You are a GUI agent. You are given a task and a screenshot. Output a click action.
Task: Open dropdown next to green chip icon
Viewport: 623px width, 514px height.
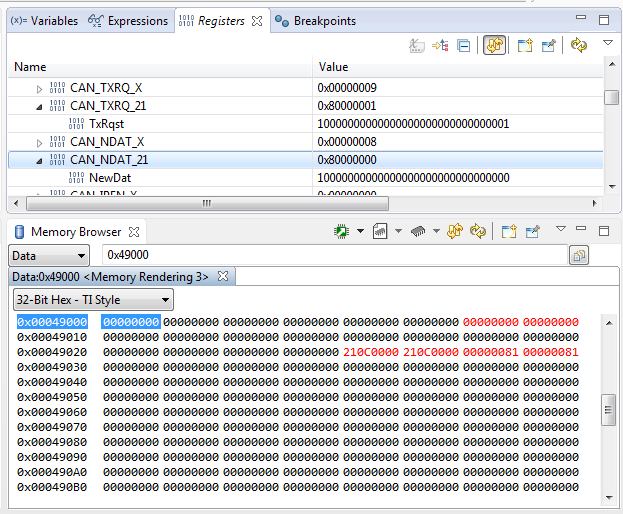[x=360, y=231]
